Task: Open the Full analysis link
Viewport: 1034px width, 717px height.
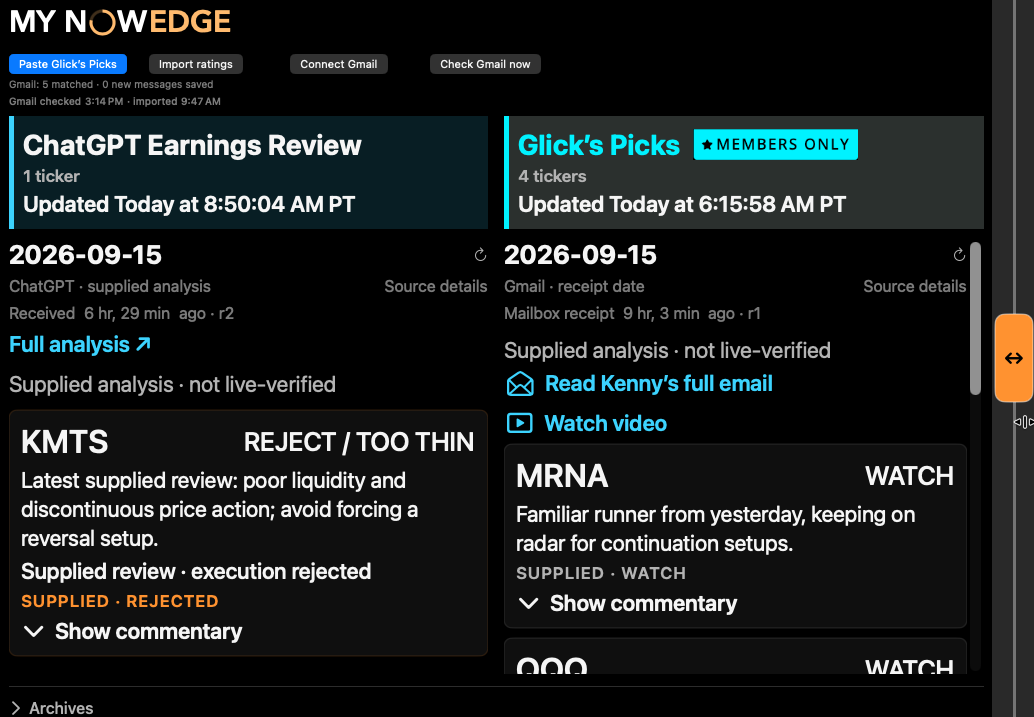Action: coord(80,344)
